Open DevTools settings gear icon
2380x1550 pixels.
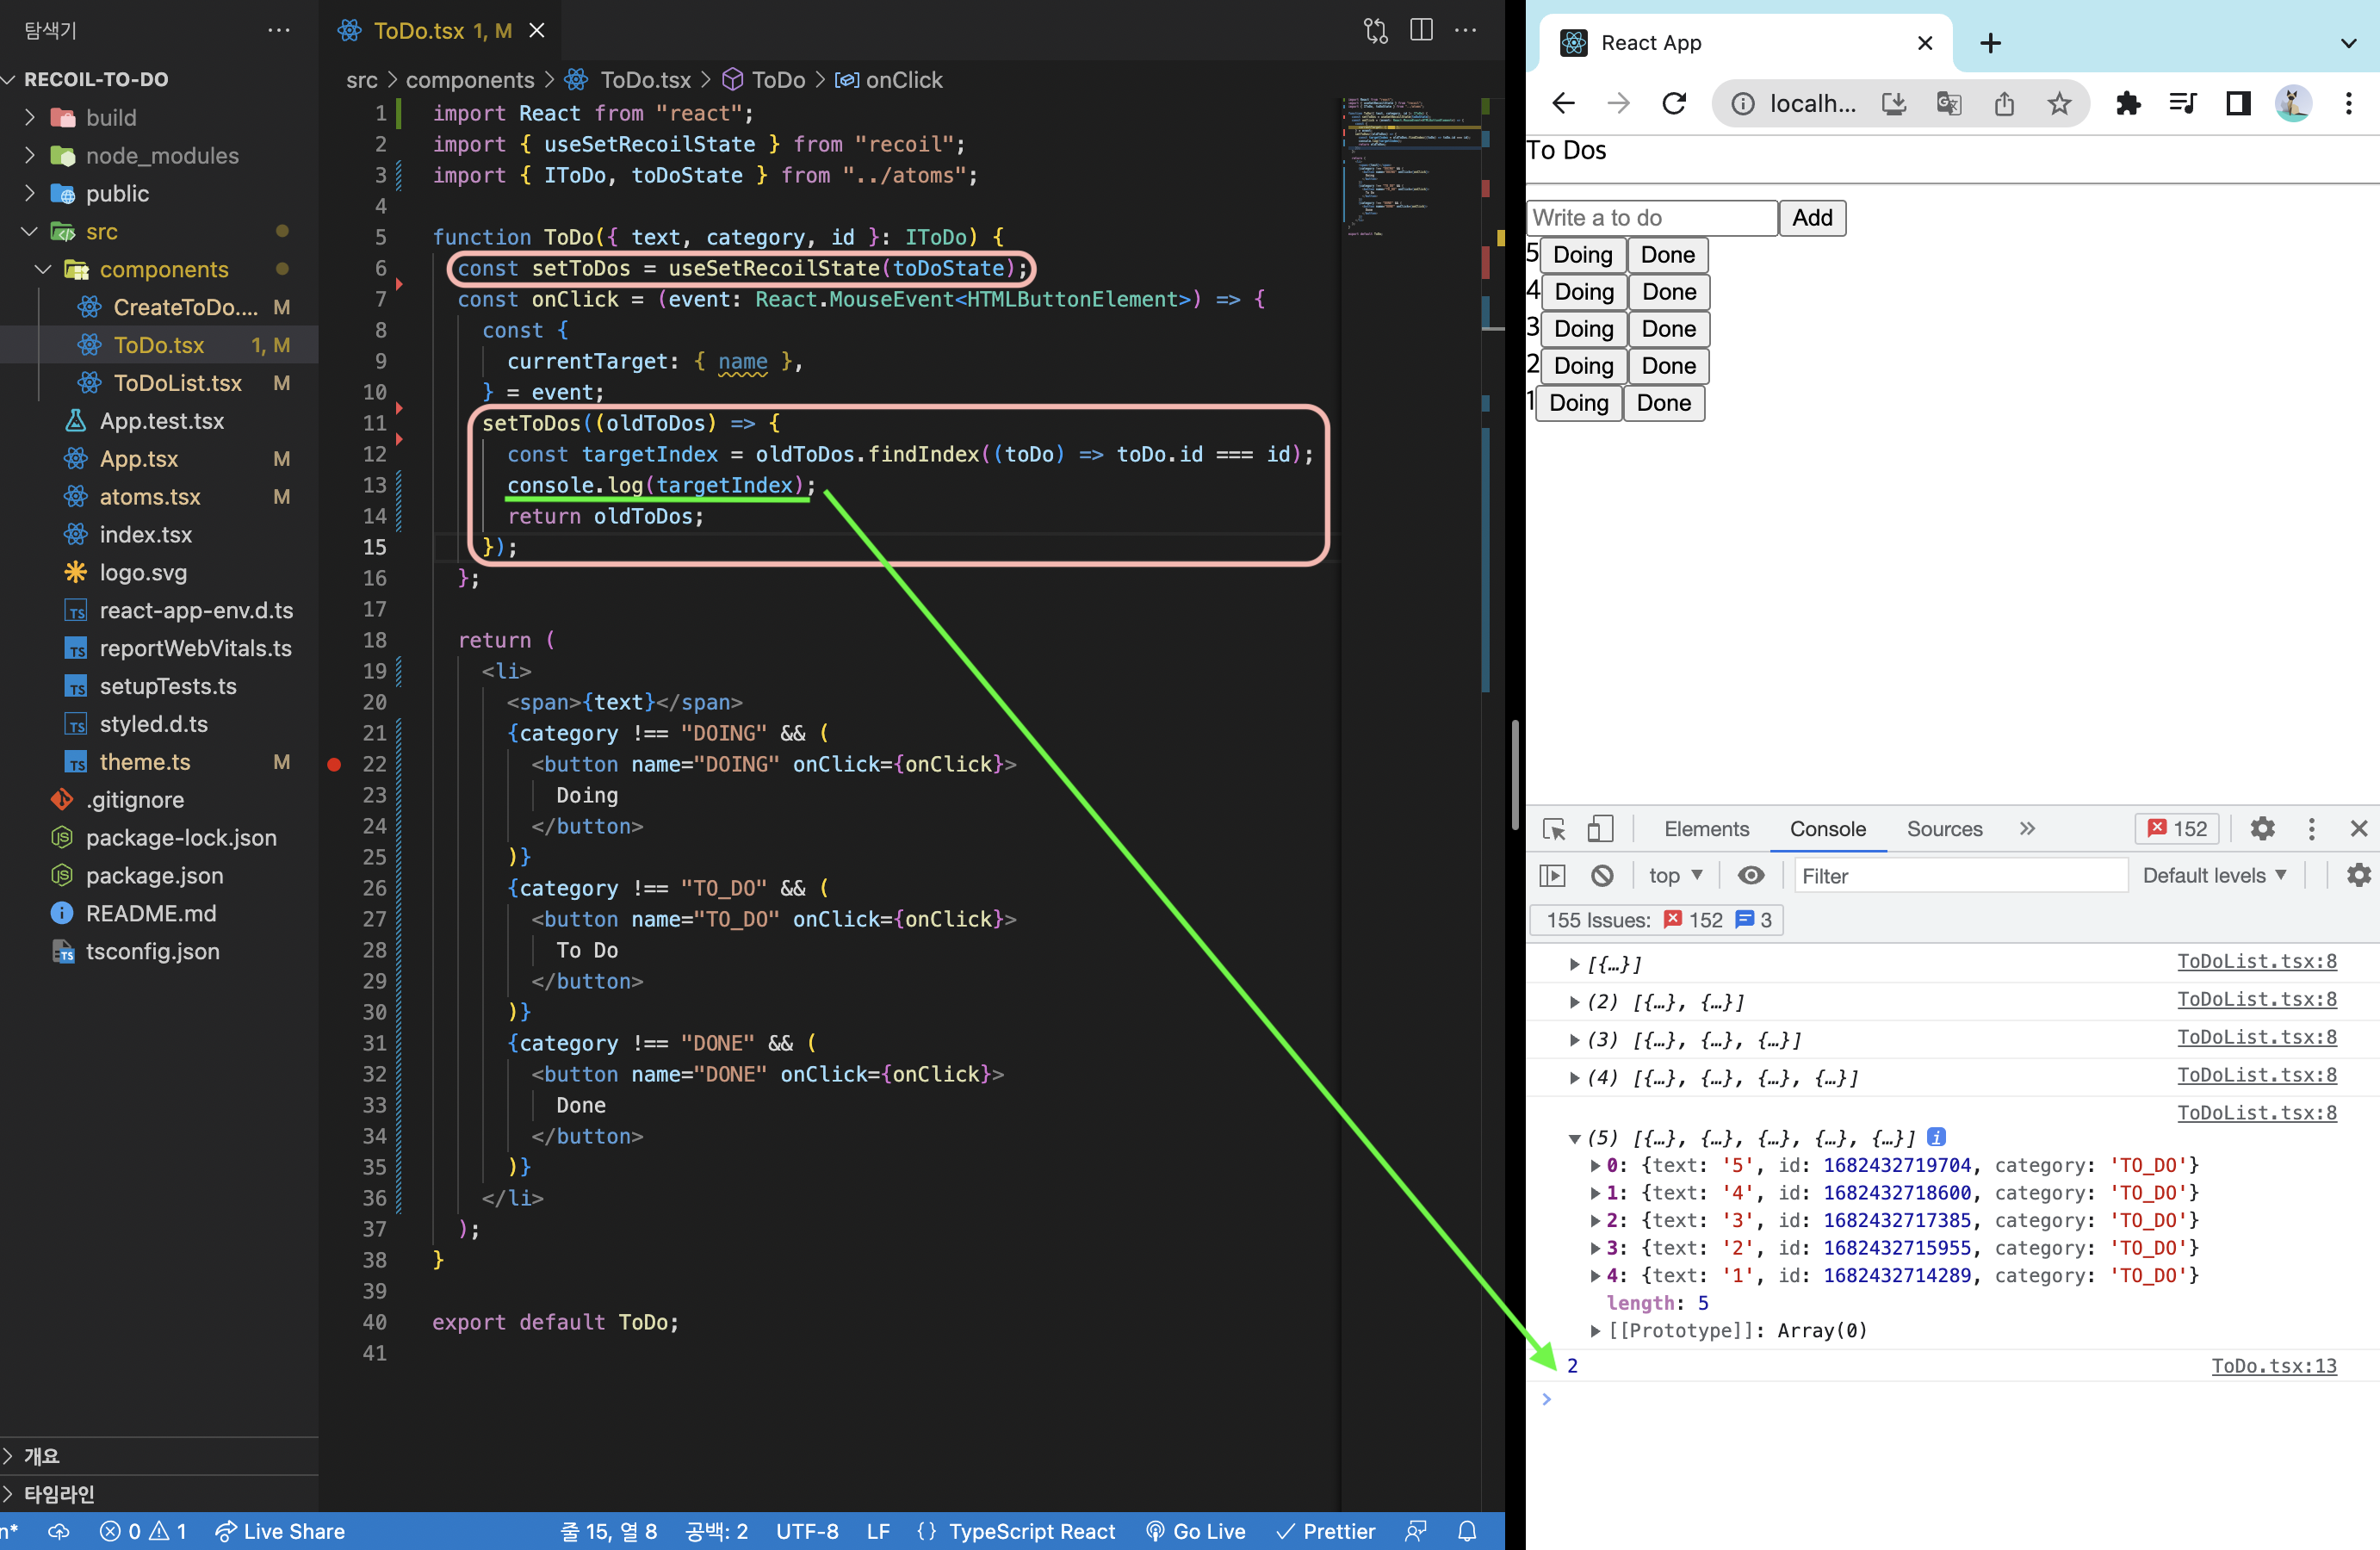pyautogui.click(x=2262, y=829)
